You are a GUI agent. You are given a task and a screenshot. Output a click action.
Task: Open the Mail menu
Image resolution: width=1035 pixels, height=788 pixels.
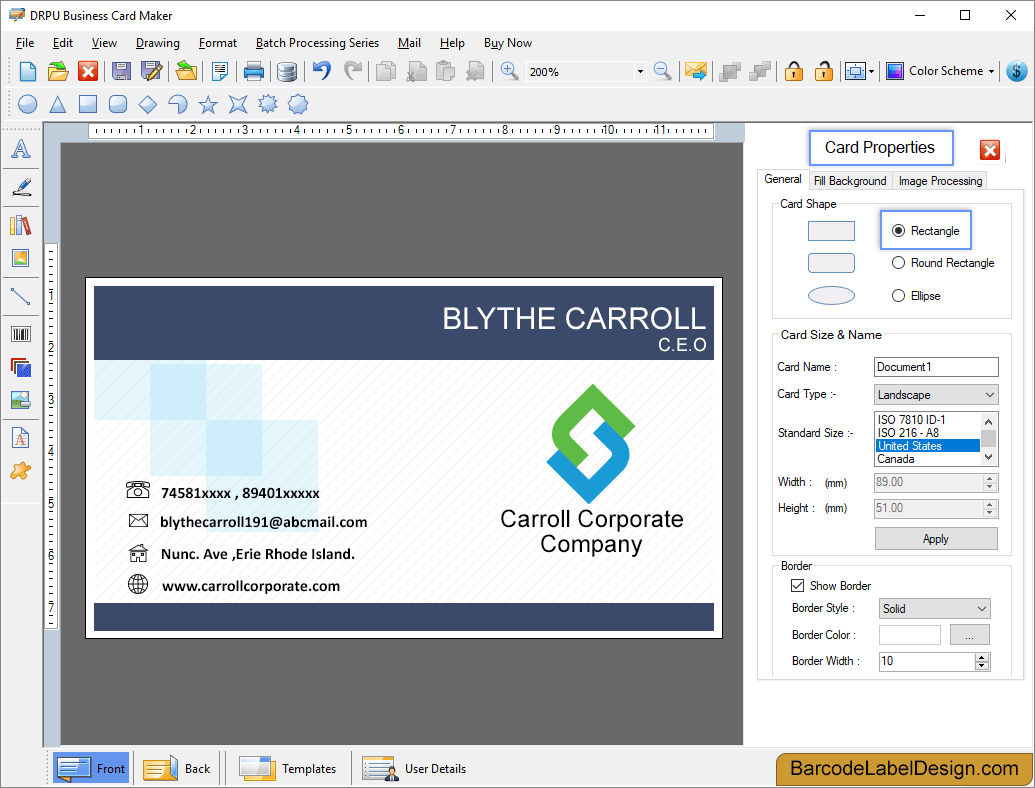coord(409,43)
